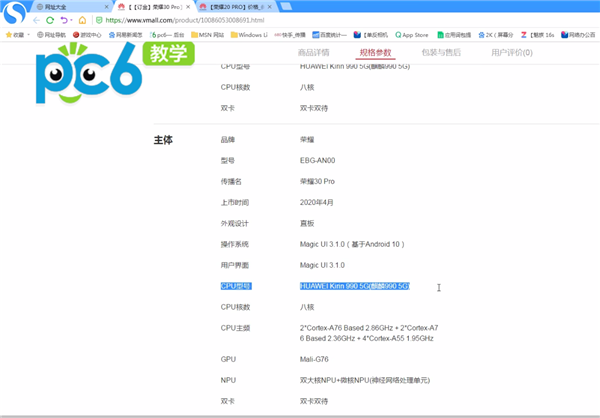
Task: Reload the page with the green refresh icon
Action: point(50,20)
